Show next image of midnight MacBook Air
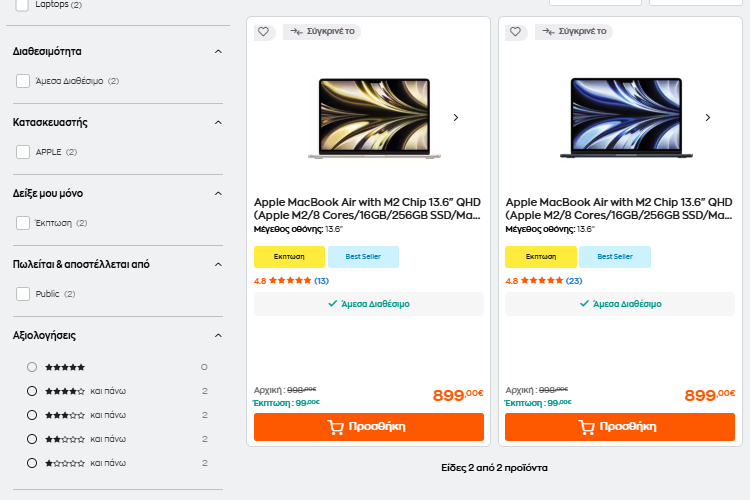Image resolution: width=750 pixels, height=500 pixels. click(708, 117)
